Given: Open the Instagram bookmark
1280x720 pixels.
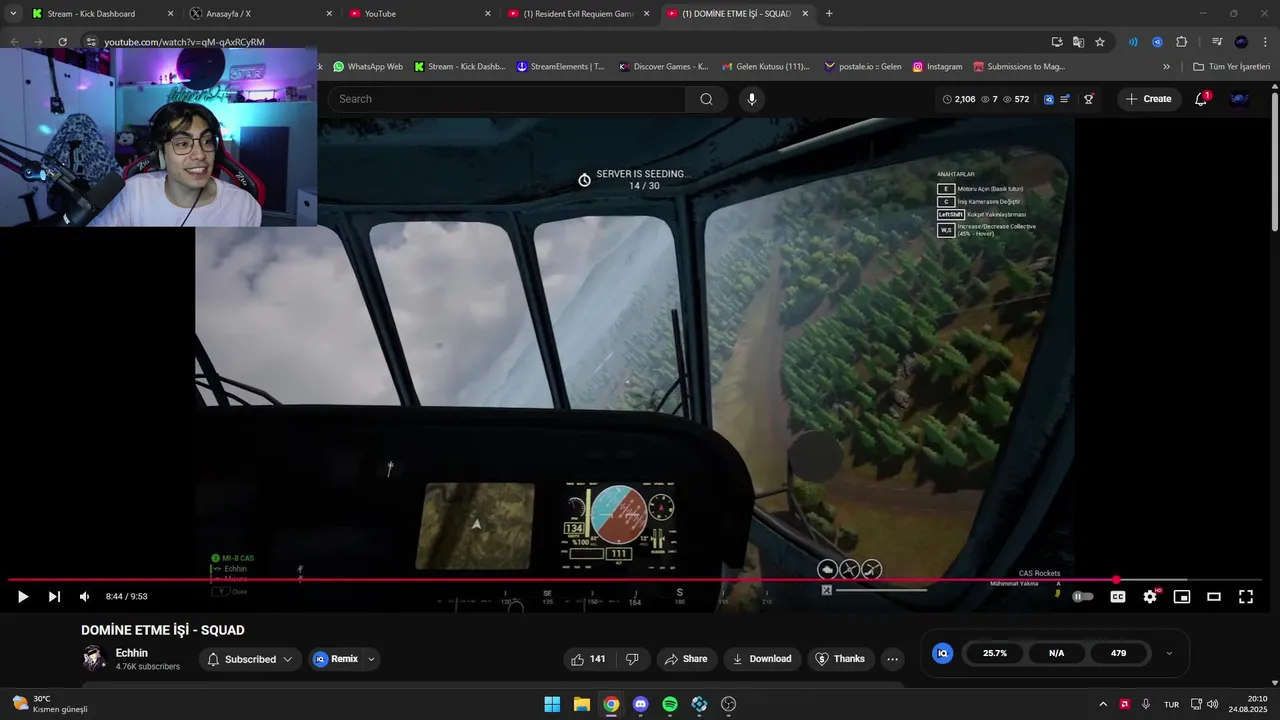Looking at the screenshot, I should pos(937,67).
